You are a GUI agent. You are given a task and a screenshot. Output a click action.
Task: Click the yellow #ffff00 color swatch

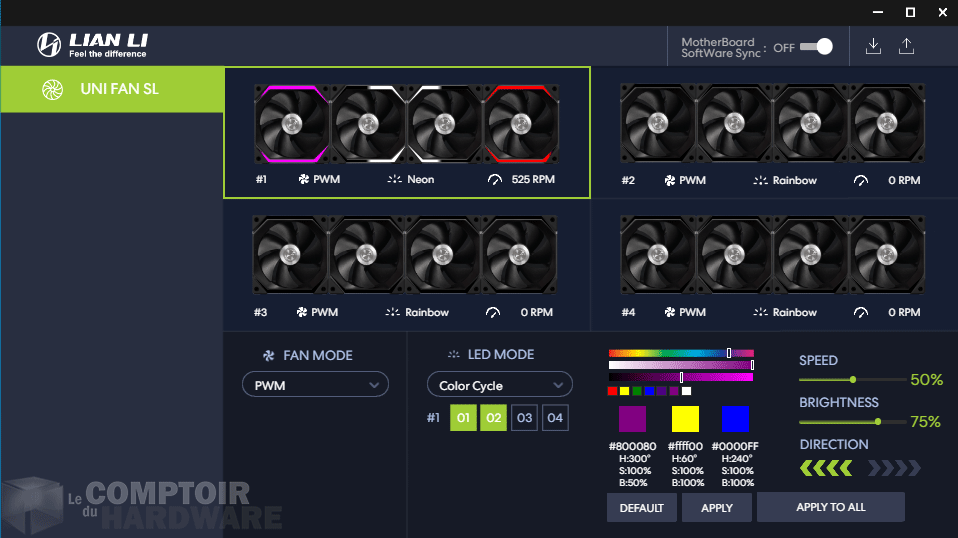point(685,418)
